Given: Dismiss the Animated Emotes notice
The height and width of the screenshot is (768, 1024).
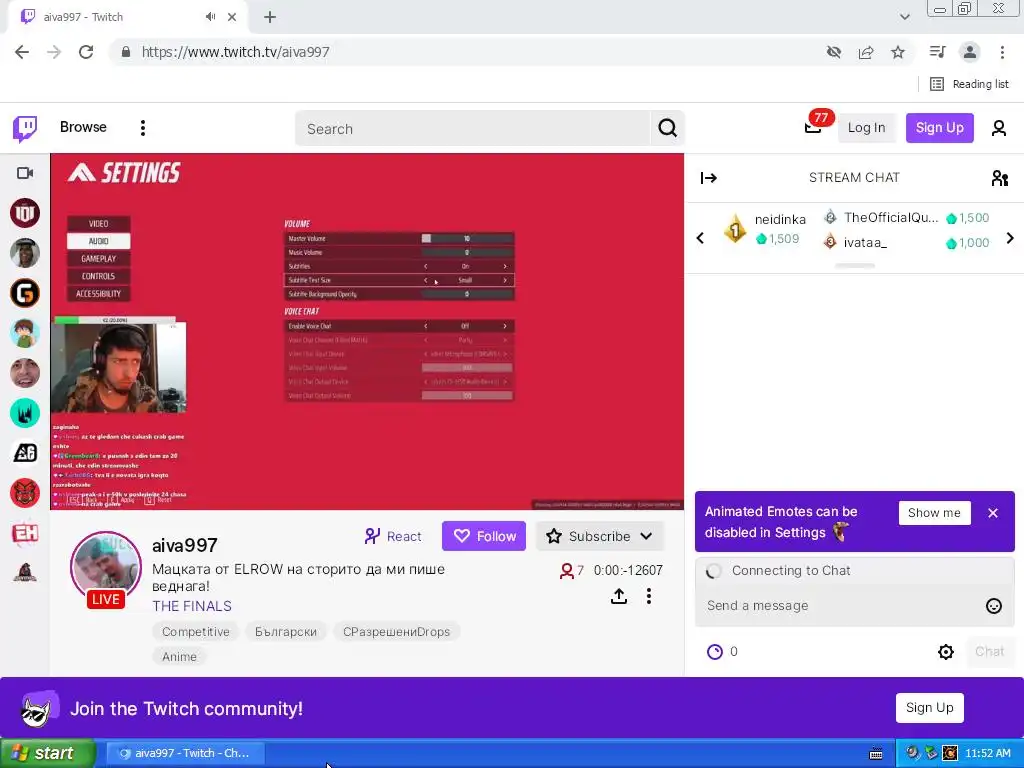Looking at the screenshot, I should (993, 513).
